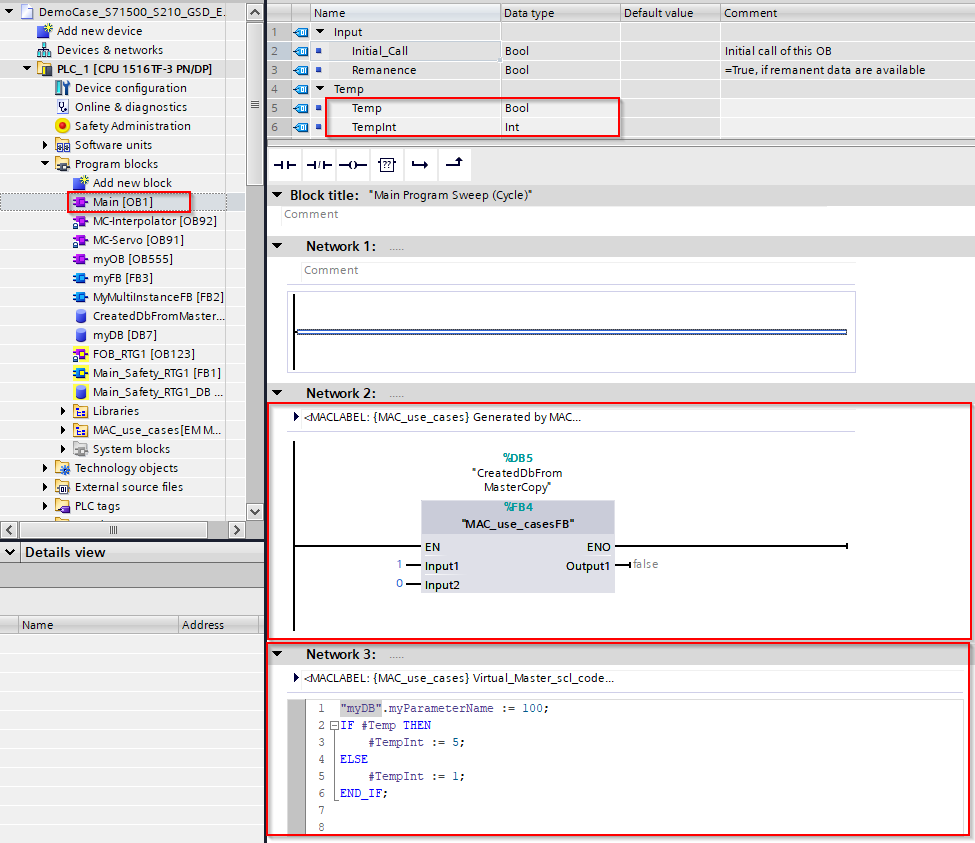Click the PLC tags folder icon
Viewport: 975px width, 843px height.
point(62,506)
